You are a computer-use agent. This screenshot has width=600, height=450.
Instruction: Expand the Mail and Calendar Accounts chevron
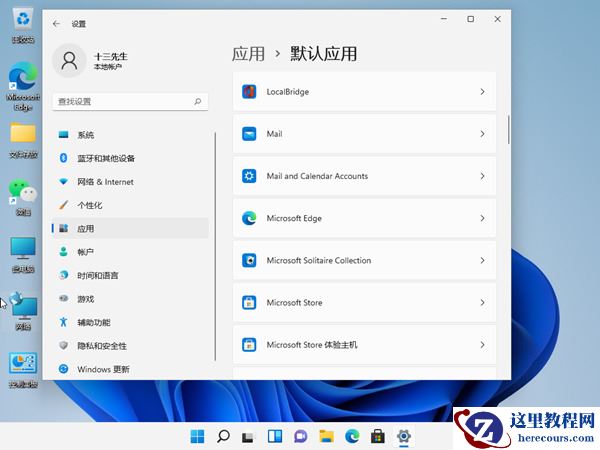(x=482, y=176)
